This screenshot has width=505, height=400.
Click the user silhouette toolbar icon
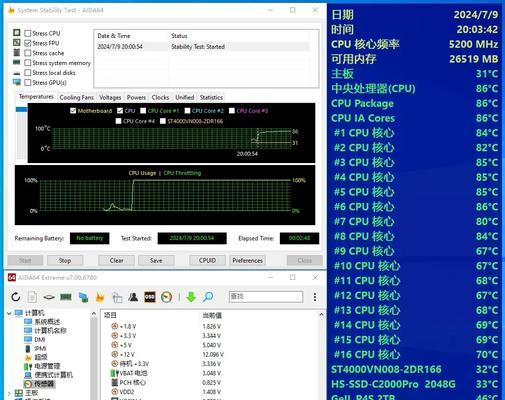click(133, 297)
